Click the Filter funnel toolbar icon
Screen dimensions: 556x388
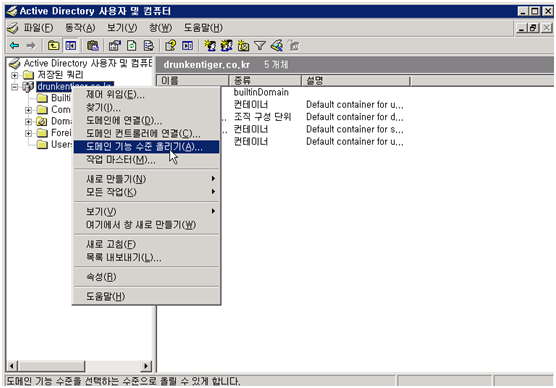[260, 46]
